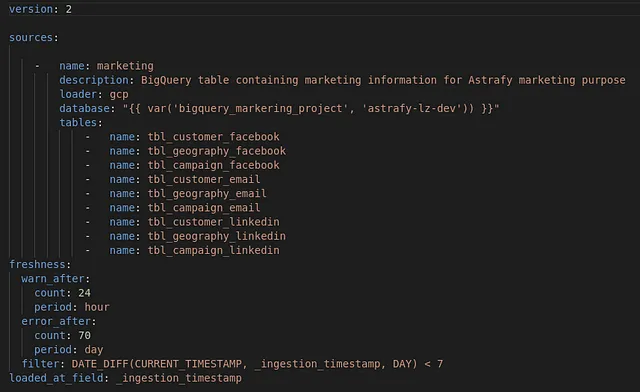
Task: Click the count value 70
Action: tap(84, 336)
